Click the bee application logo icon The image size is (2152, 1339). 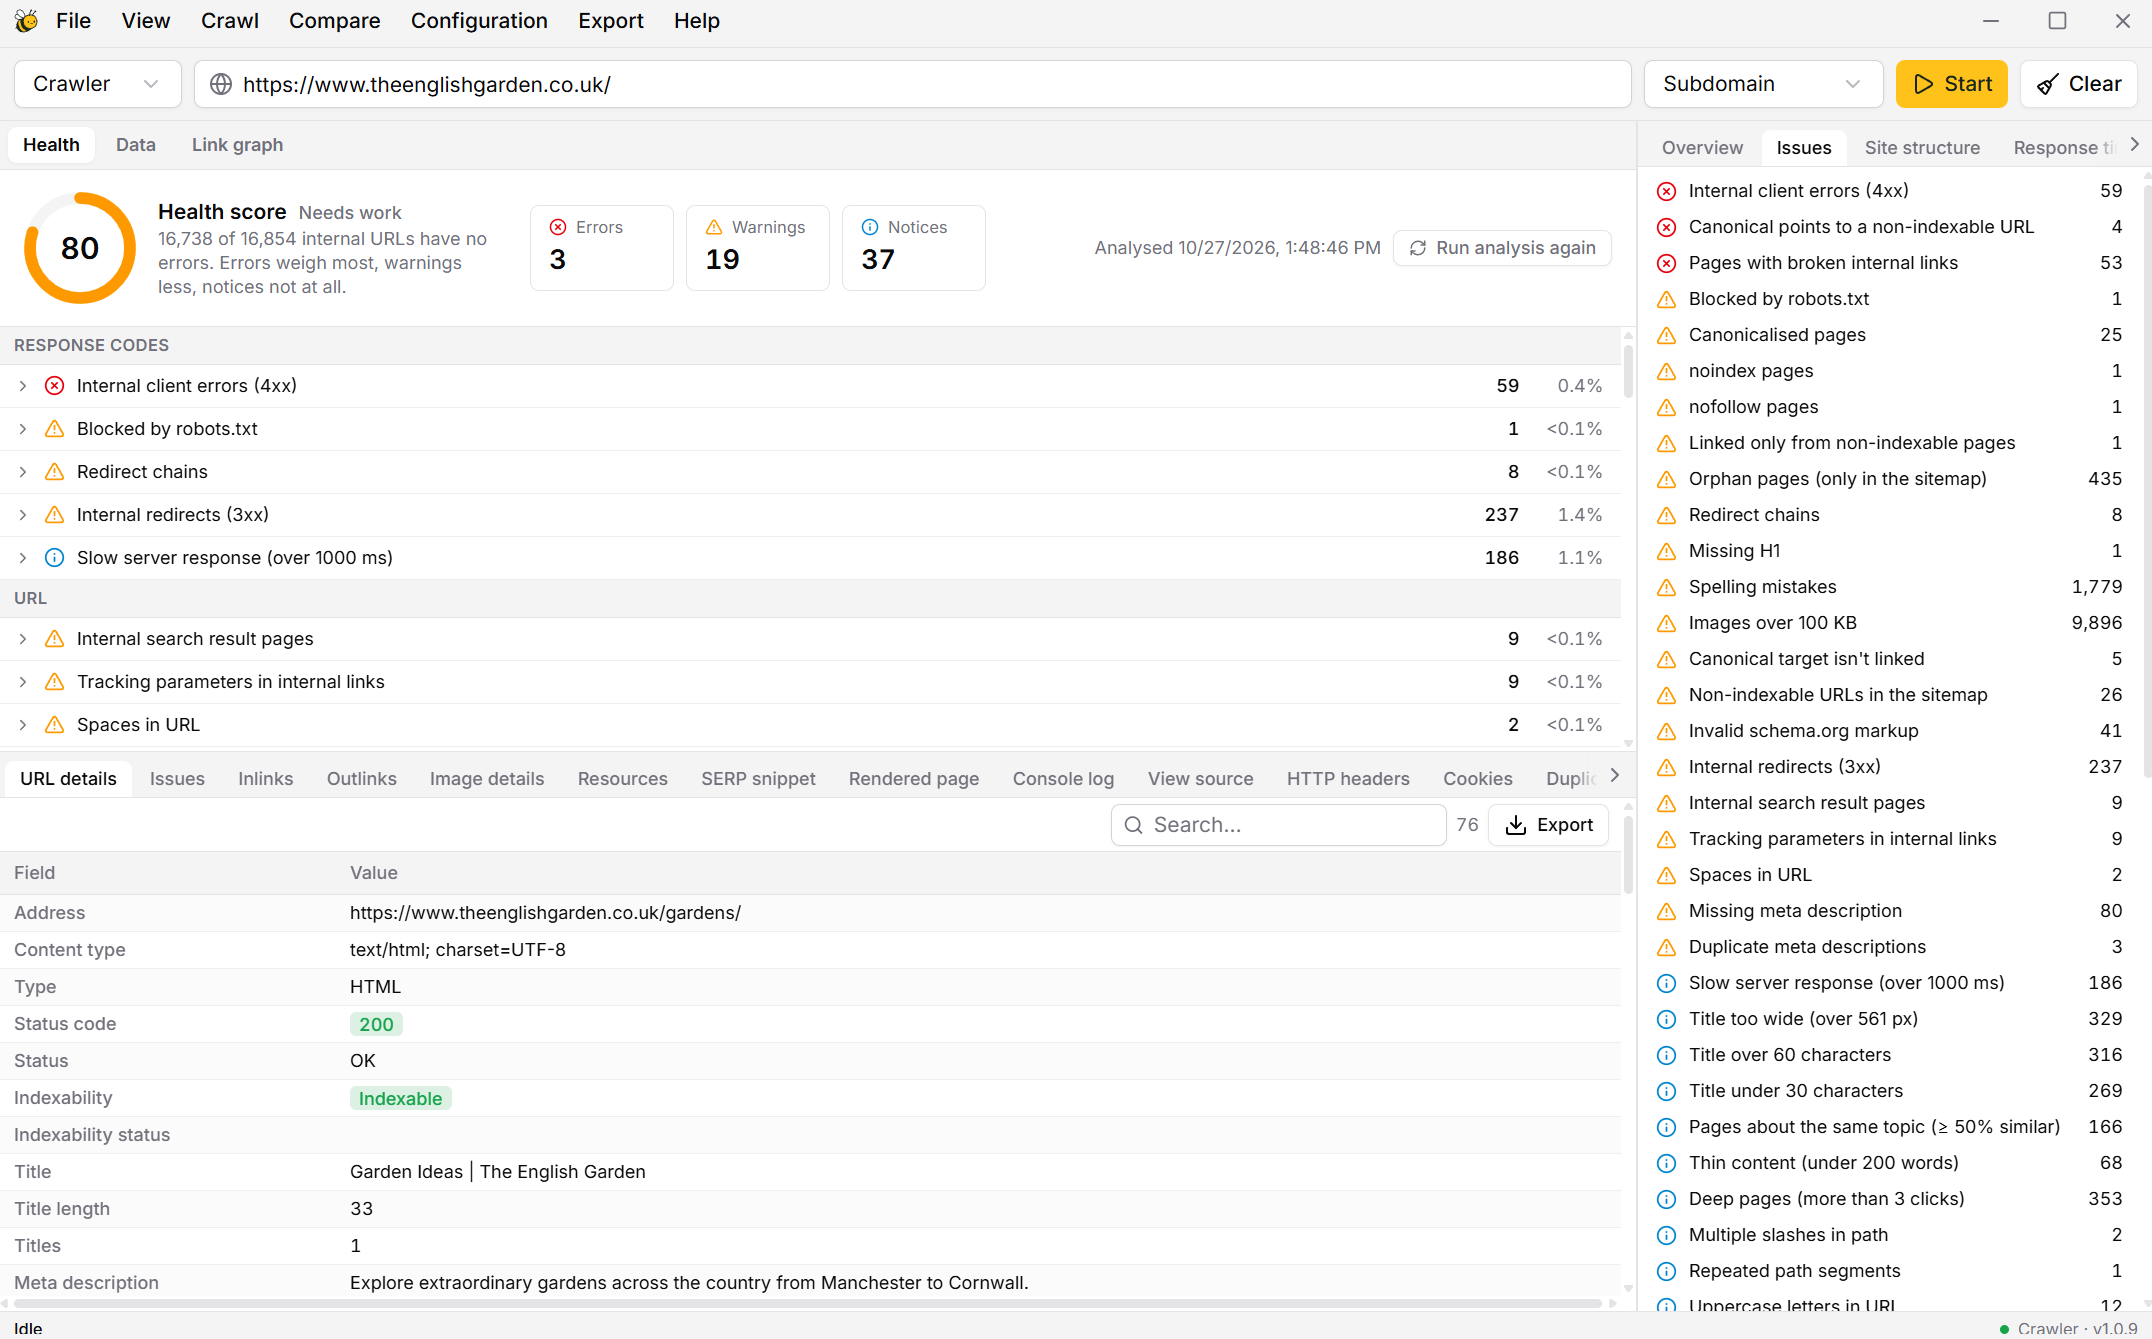point(27,21)
